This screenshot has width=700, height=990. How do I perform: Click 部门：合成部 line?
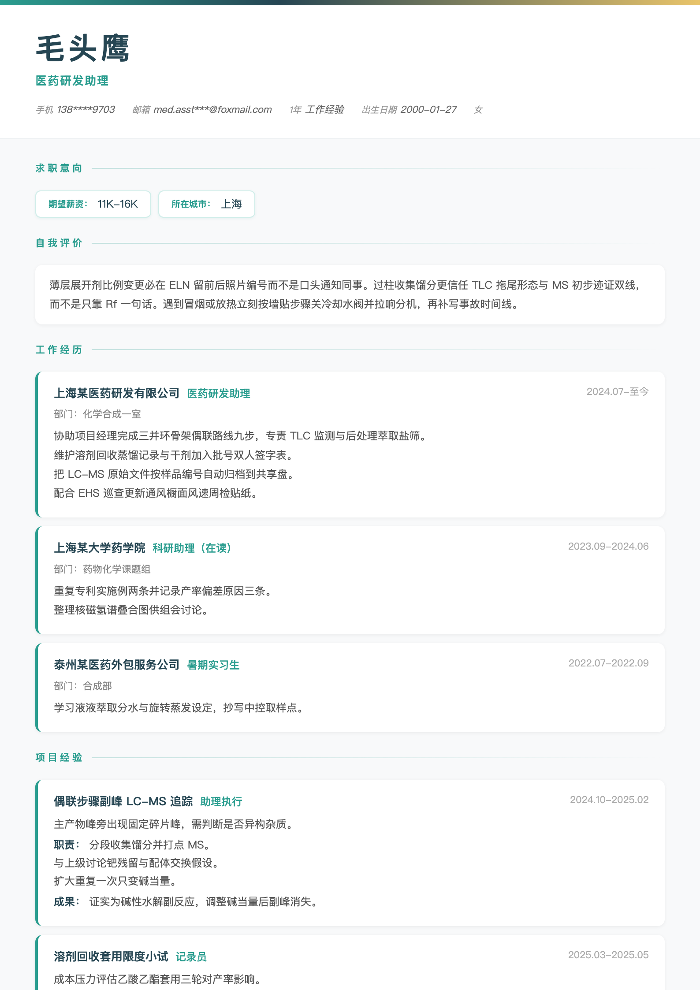[x=83, y=686]
